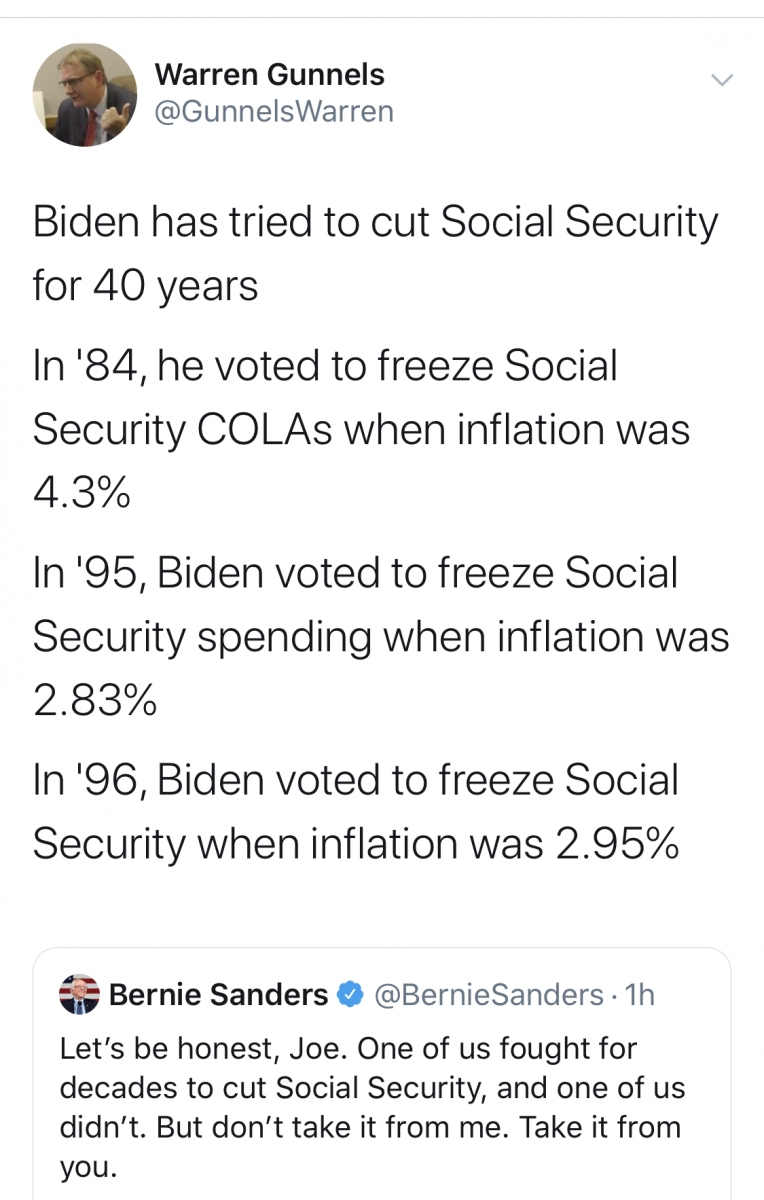Visit the @BernieSanders handle
The image size is (764, 1200).
tap(488, 995)
